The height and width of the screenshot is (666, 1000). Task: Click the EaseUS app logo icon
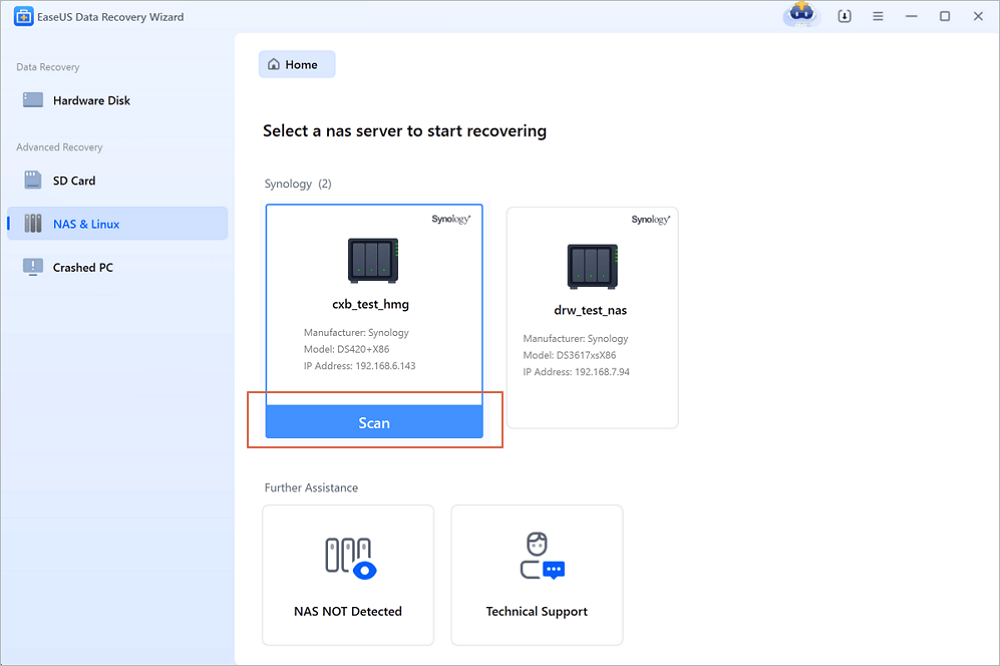(24, 17)
